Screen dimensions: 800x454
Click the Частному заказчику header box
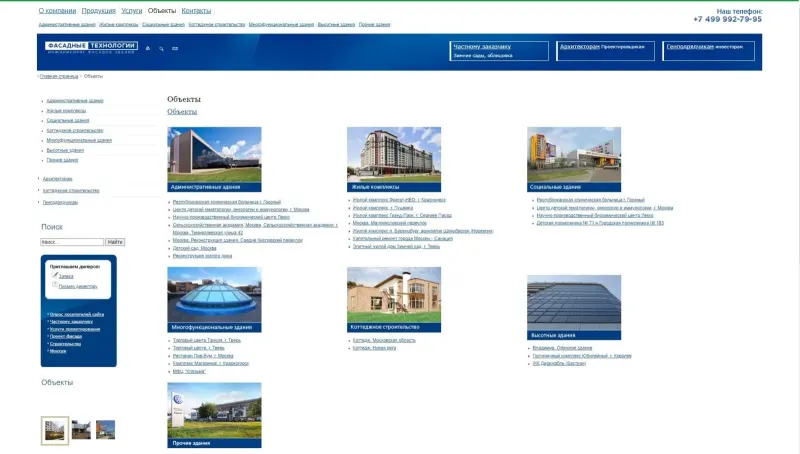point(499,51)
